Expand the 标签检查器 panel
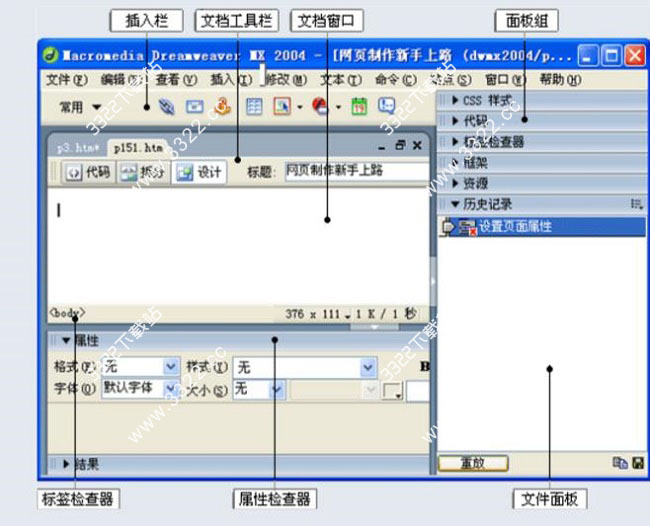 point(455,142)
